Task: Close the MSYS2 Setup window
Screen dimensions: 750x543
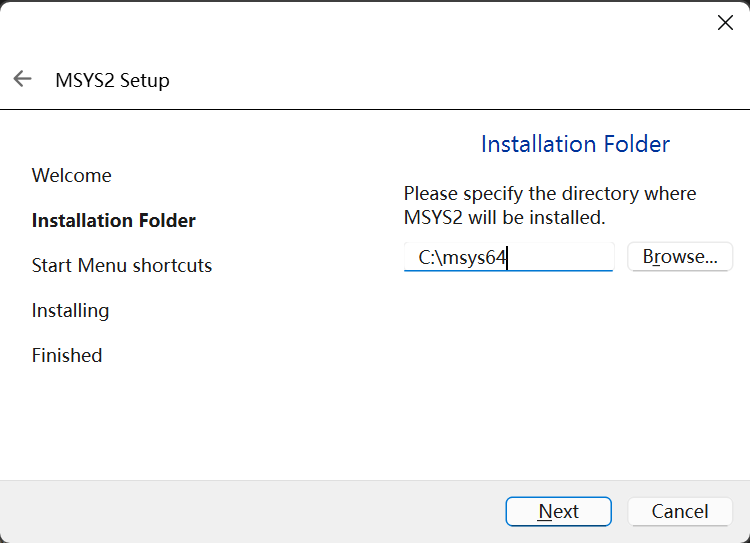Action: 725,23
